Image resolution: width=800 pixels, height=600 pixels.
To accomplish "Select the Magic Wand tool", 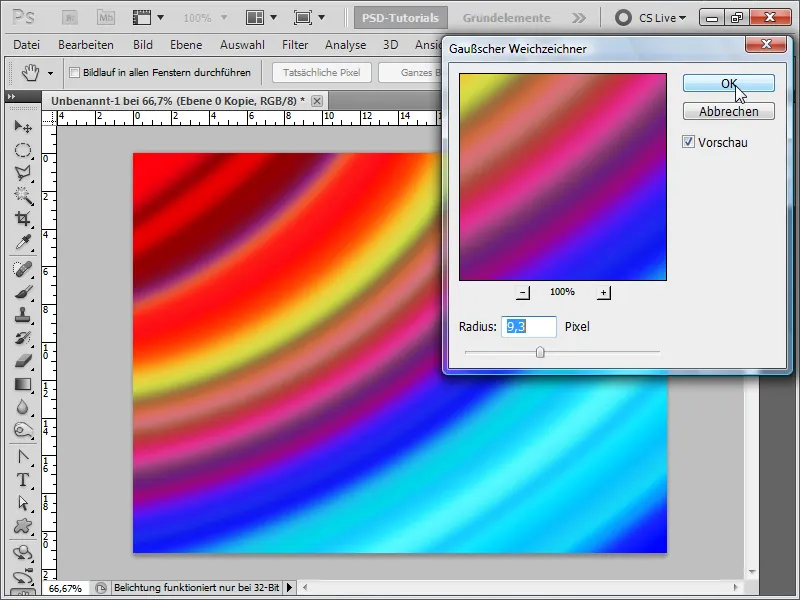I will click(x=23, y=196).
